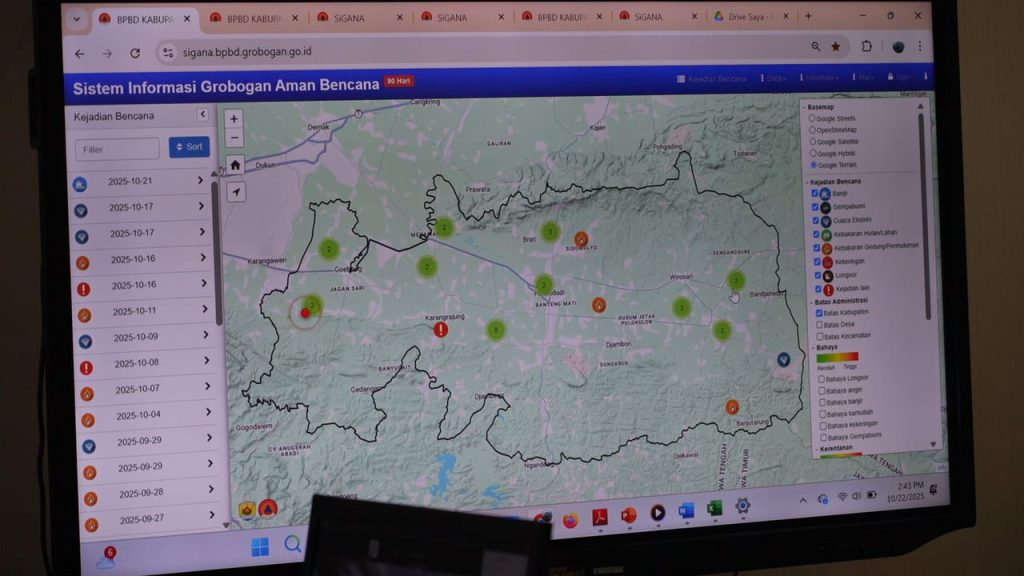Open Microsoft Word from the taskbar

686,511
